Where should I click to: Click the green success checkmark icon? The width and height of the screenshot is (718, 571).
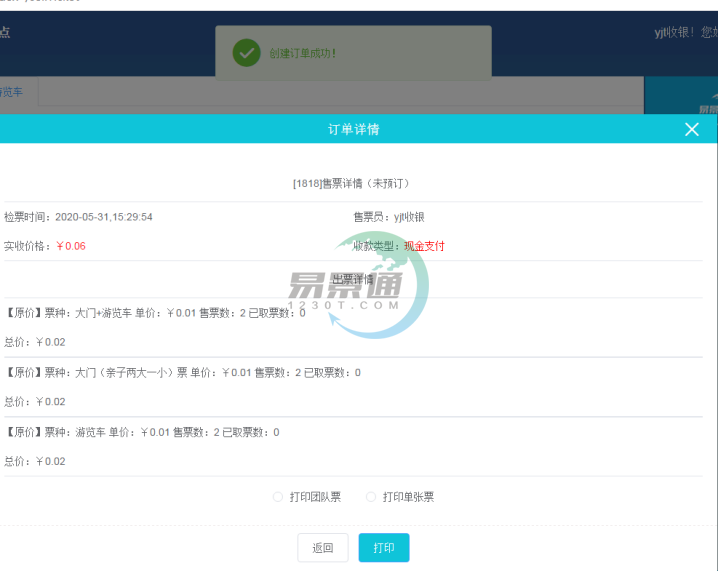click(246, 52)
